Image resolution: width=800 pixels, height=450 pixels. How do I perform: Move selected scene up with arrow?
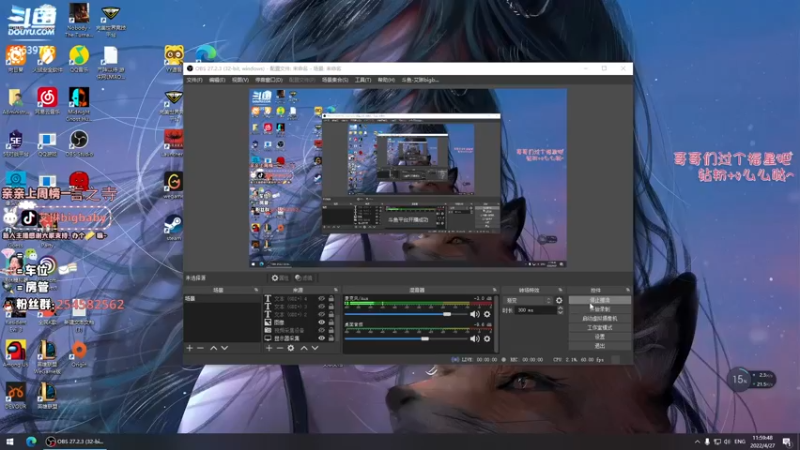pyautogui.click(x=214, y=348)
